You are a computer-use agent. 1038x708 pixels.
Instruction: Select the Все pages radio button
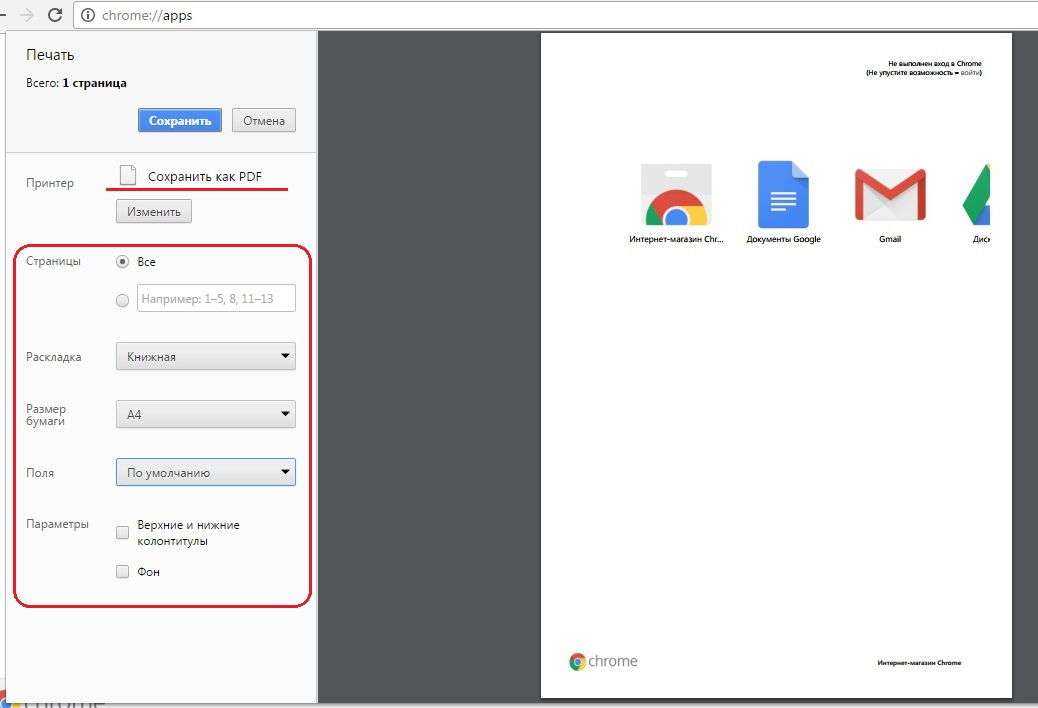122,261
